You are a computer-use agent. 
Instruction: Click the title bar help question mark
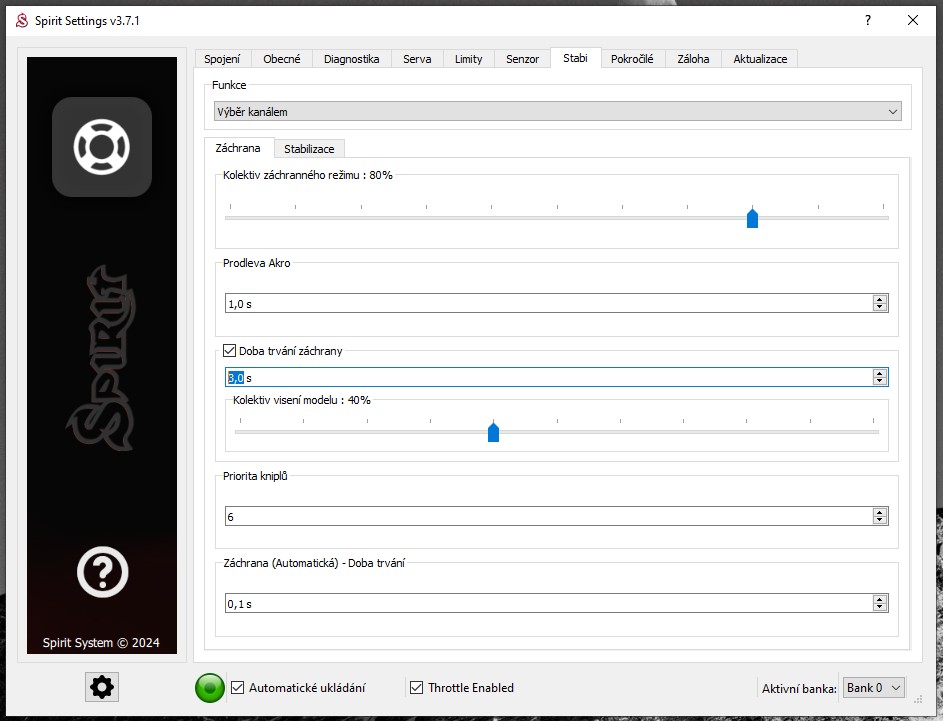point(867,20)
